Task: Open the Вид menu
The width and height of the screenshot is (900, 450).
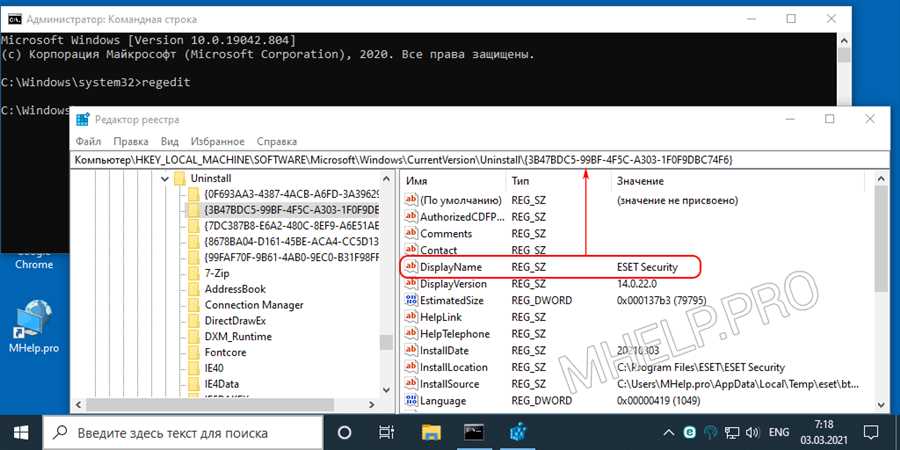Action: point(170,141)
